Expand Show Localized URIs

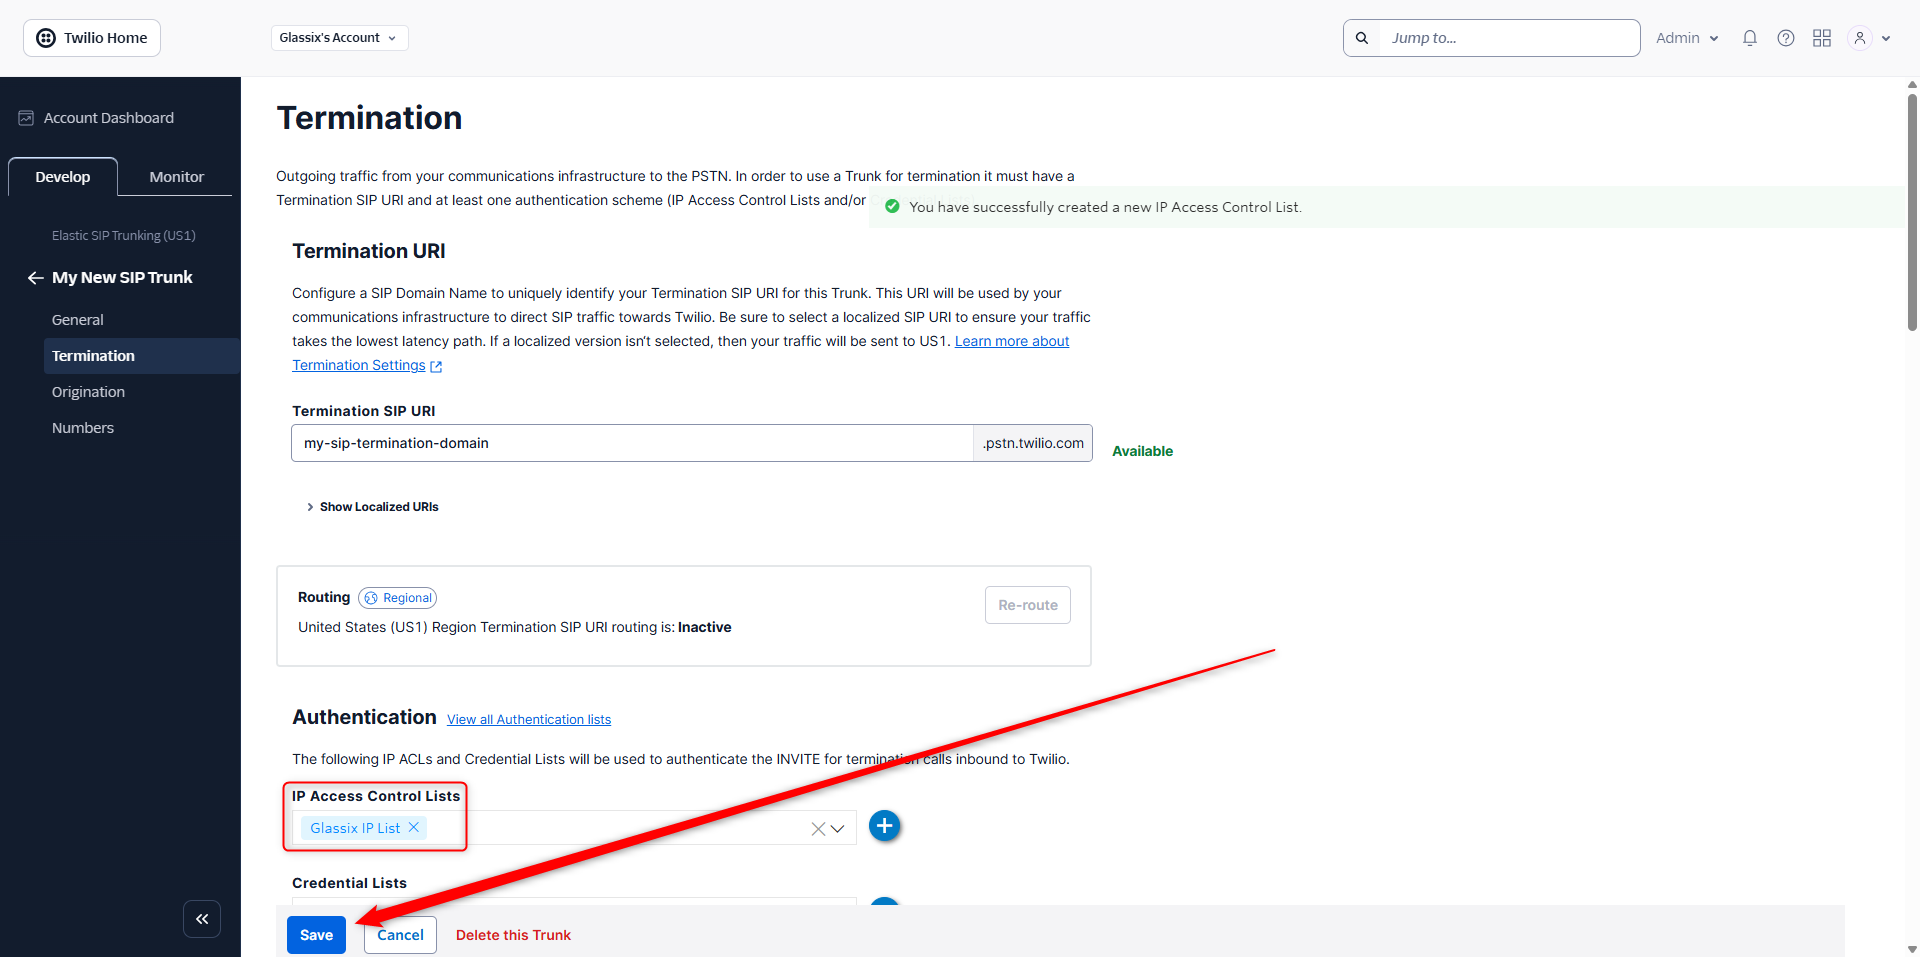pyautogui.click(x=372, y=507)
